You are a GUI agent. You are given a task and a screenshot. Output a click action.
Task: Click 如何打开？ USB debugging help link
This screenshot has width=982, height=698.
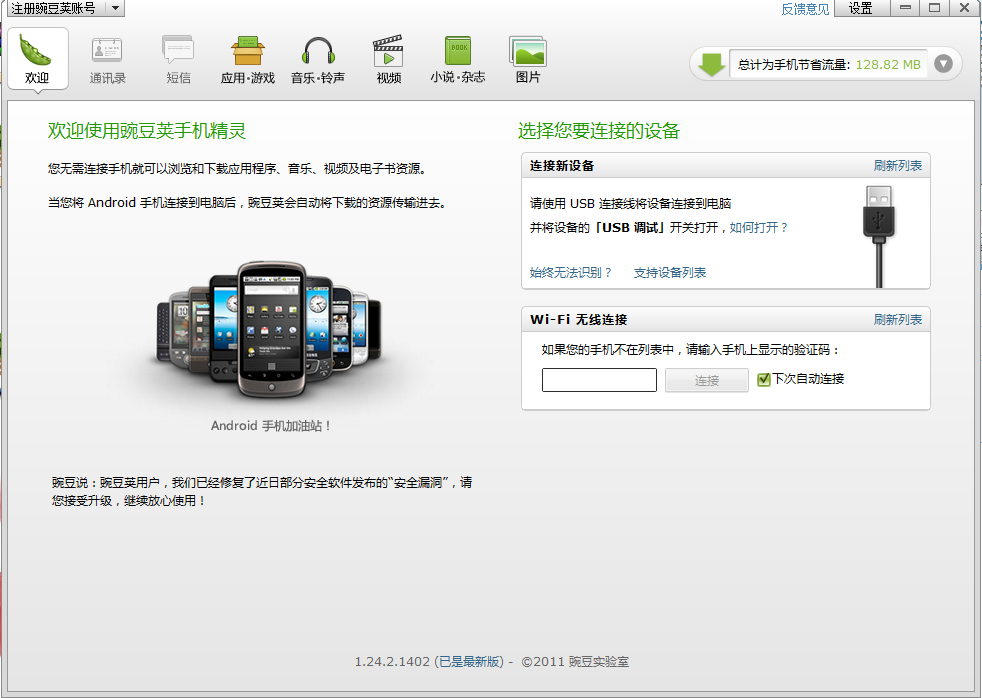point(759,227)
